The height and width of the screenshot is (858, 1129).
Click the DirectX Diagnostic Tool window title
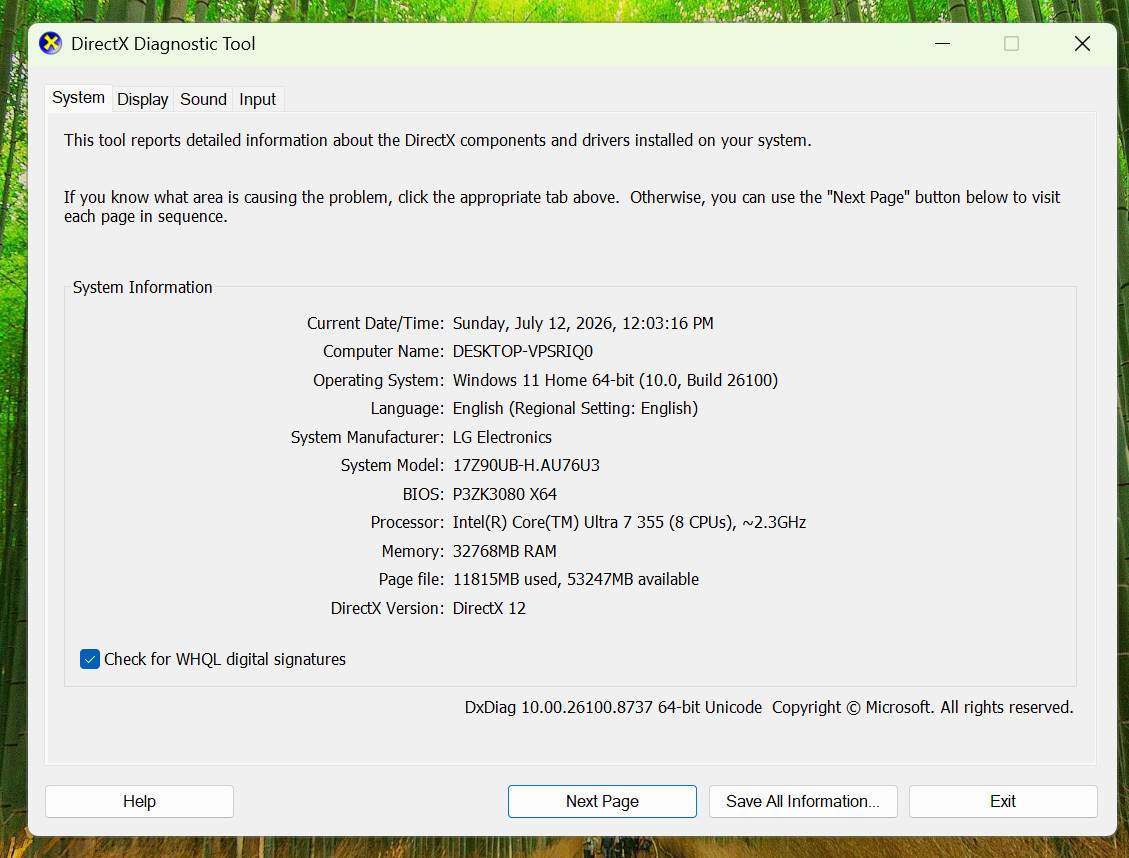tap(163, 44)
